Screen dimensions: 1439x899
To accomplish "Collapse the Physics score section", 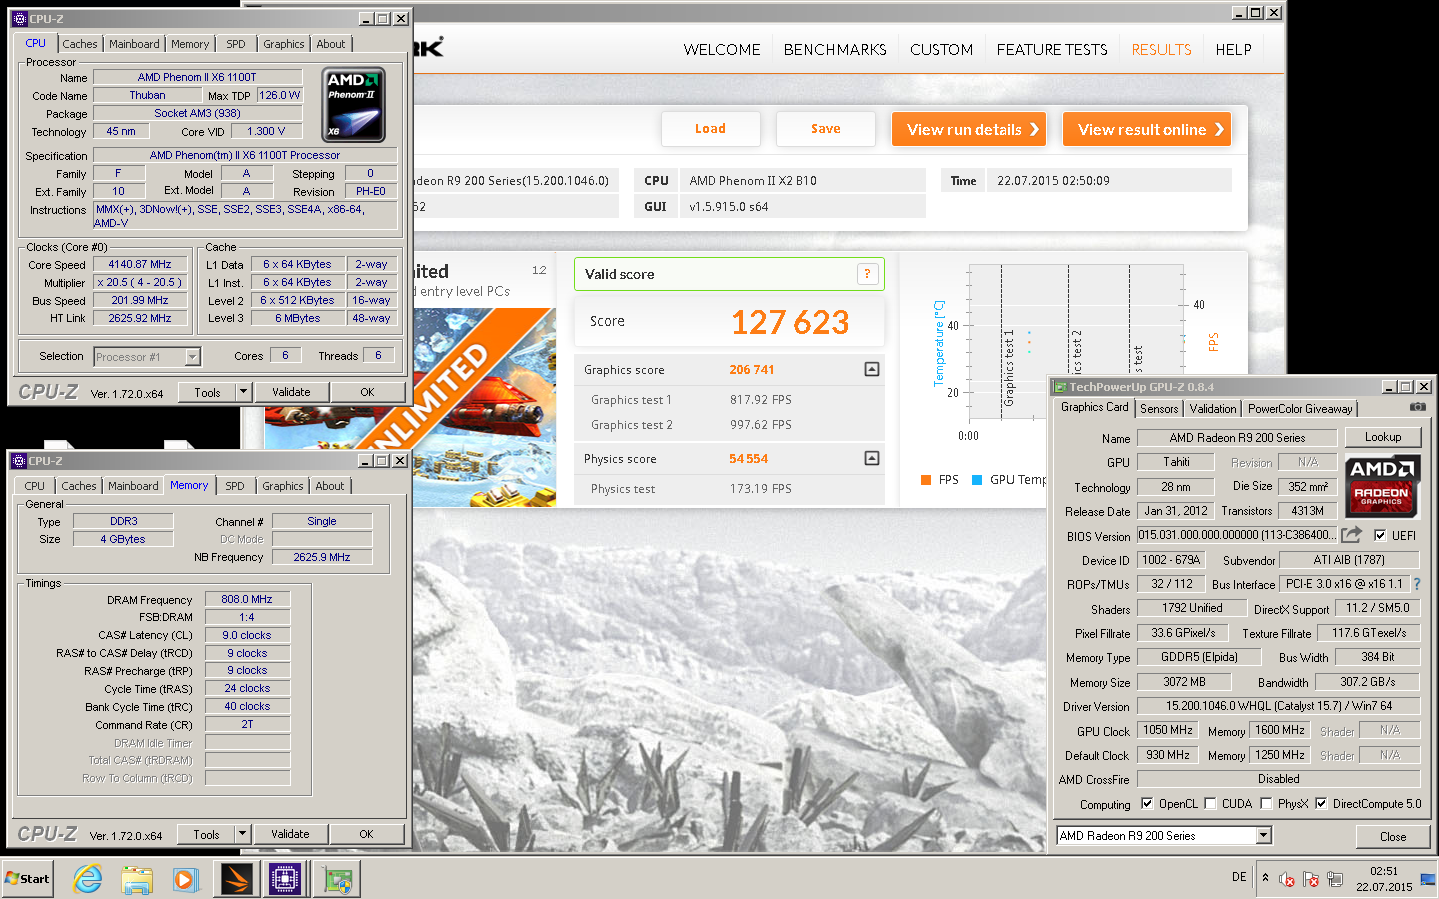I will [x=872, y=458].
